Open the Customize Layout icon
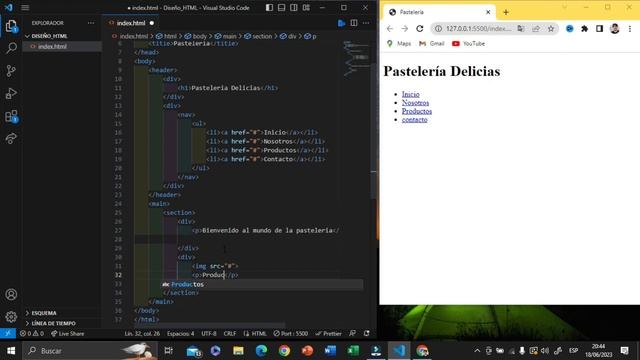The height and width of the screenshot is (360, 640). tap(306, 7)
